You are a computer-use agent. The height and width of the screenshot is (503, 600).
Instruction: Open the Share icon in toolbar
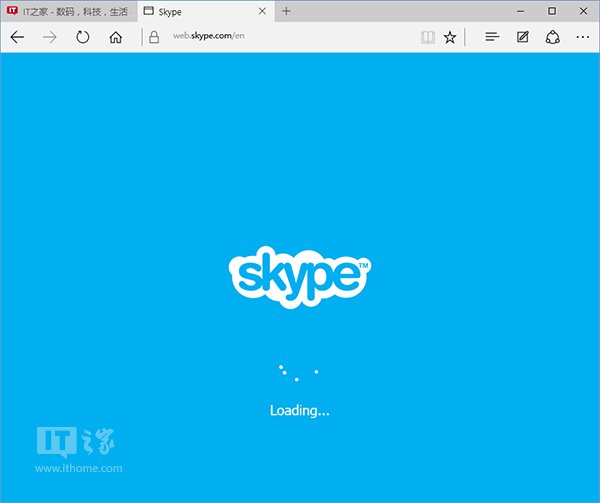pyautogui.click(x=553, y=37)
